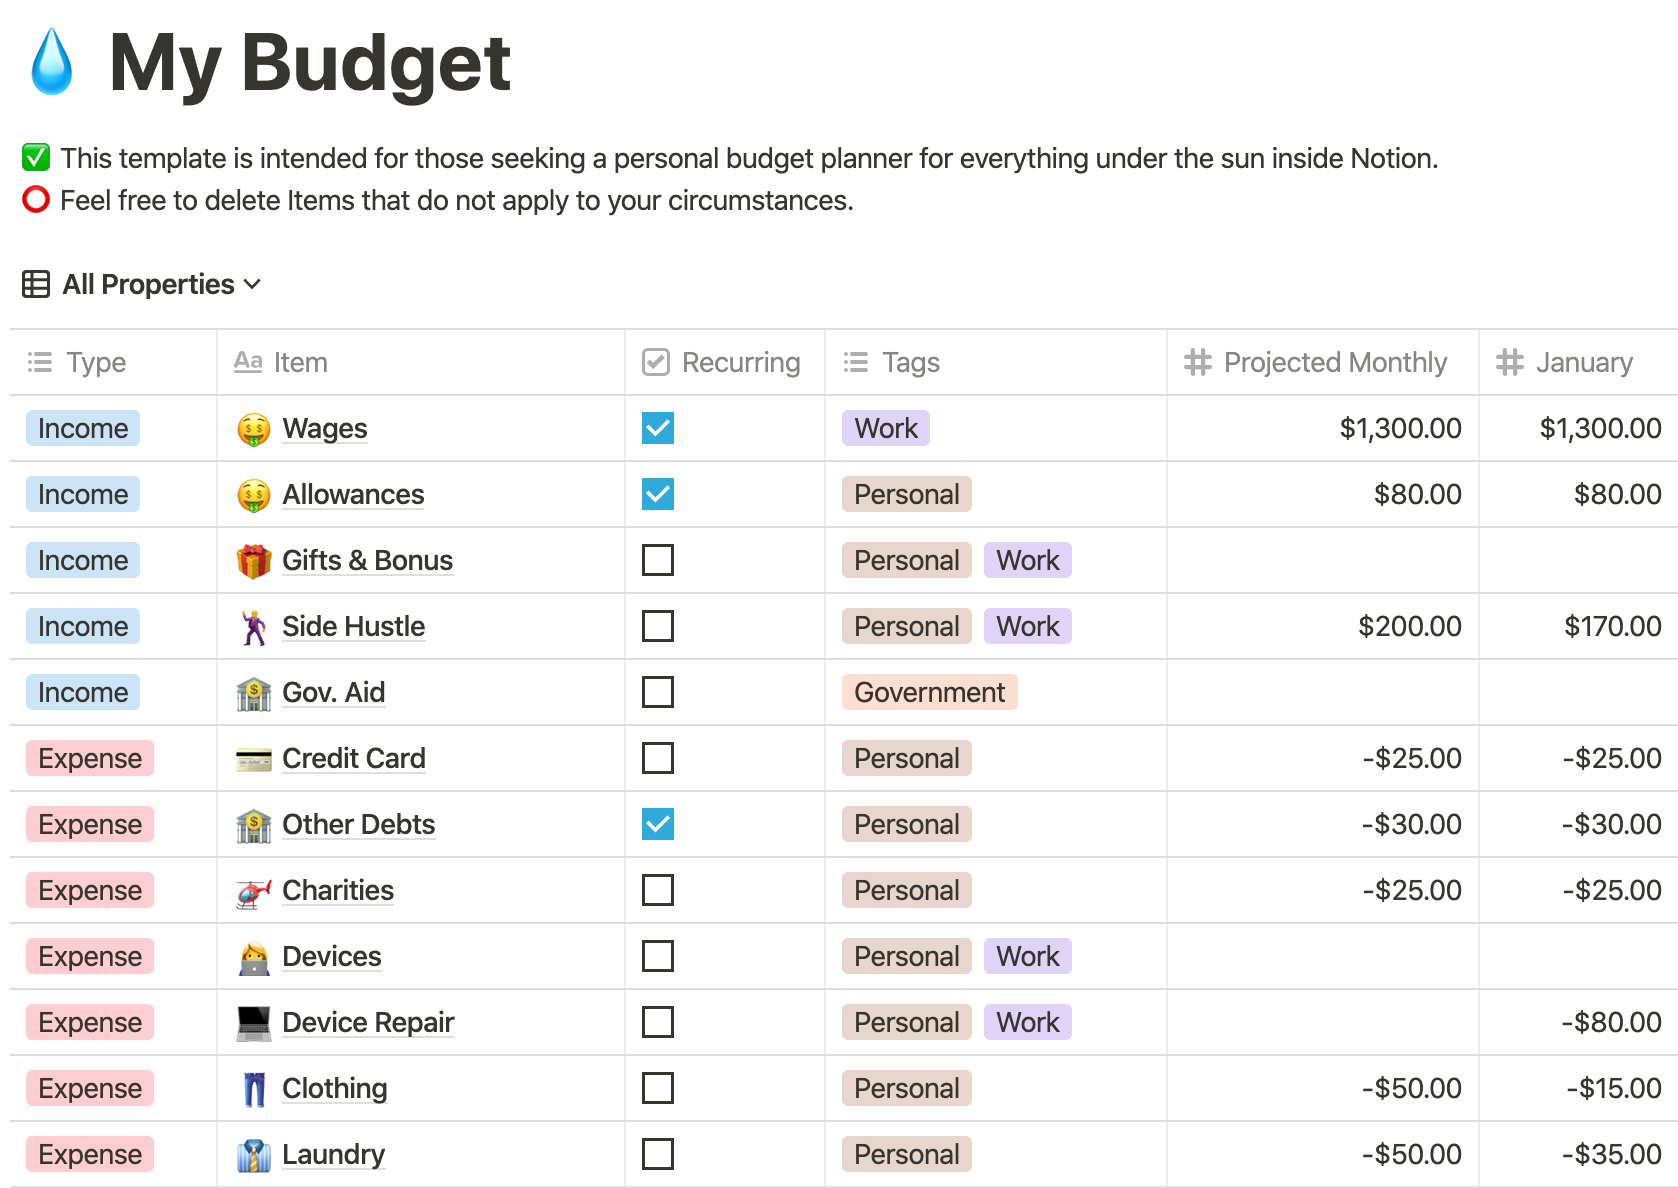
Task: Click the jeans icon next to Clothing
Action: point(254,1088)
